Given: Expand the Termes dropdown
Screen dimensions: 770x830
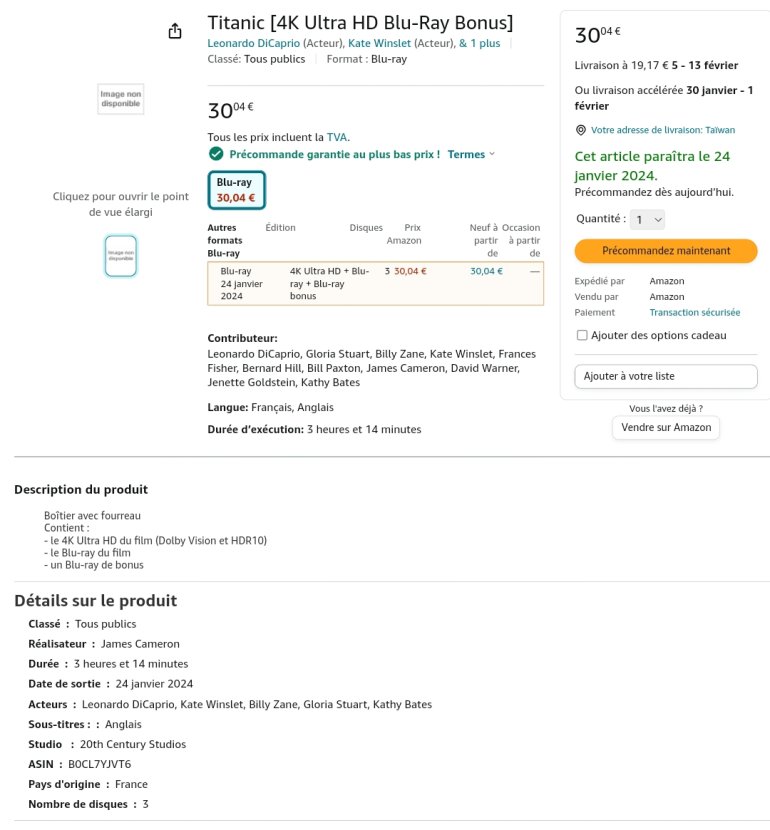Looking at the screenshot, I should (x=471, y=154).
